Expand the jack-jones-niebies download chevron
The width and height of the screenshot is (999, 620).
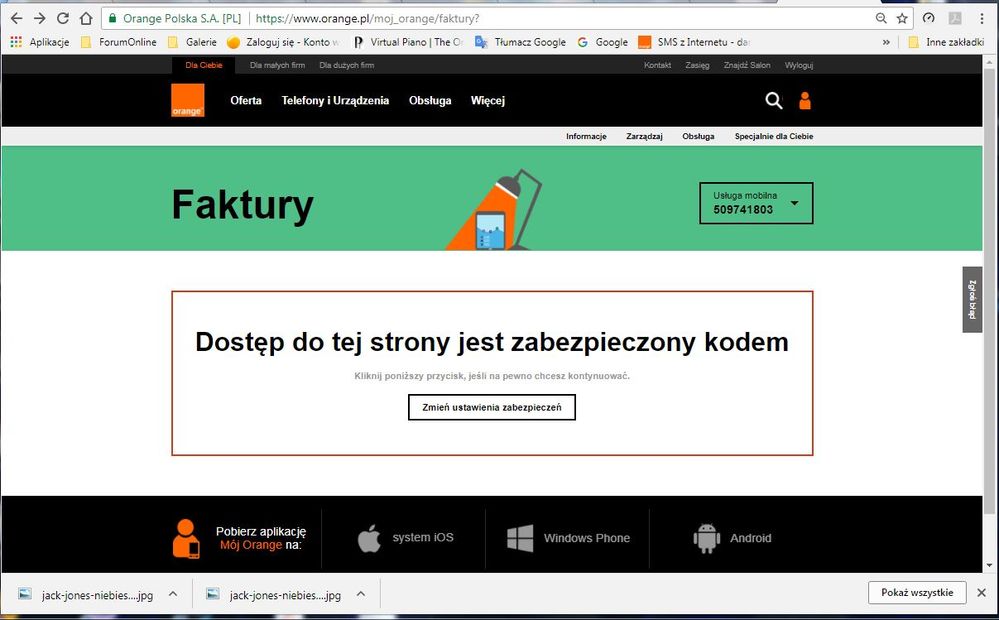171,593
